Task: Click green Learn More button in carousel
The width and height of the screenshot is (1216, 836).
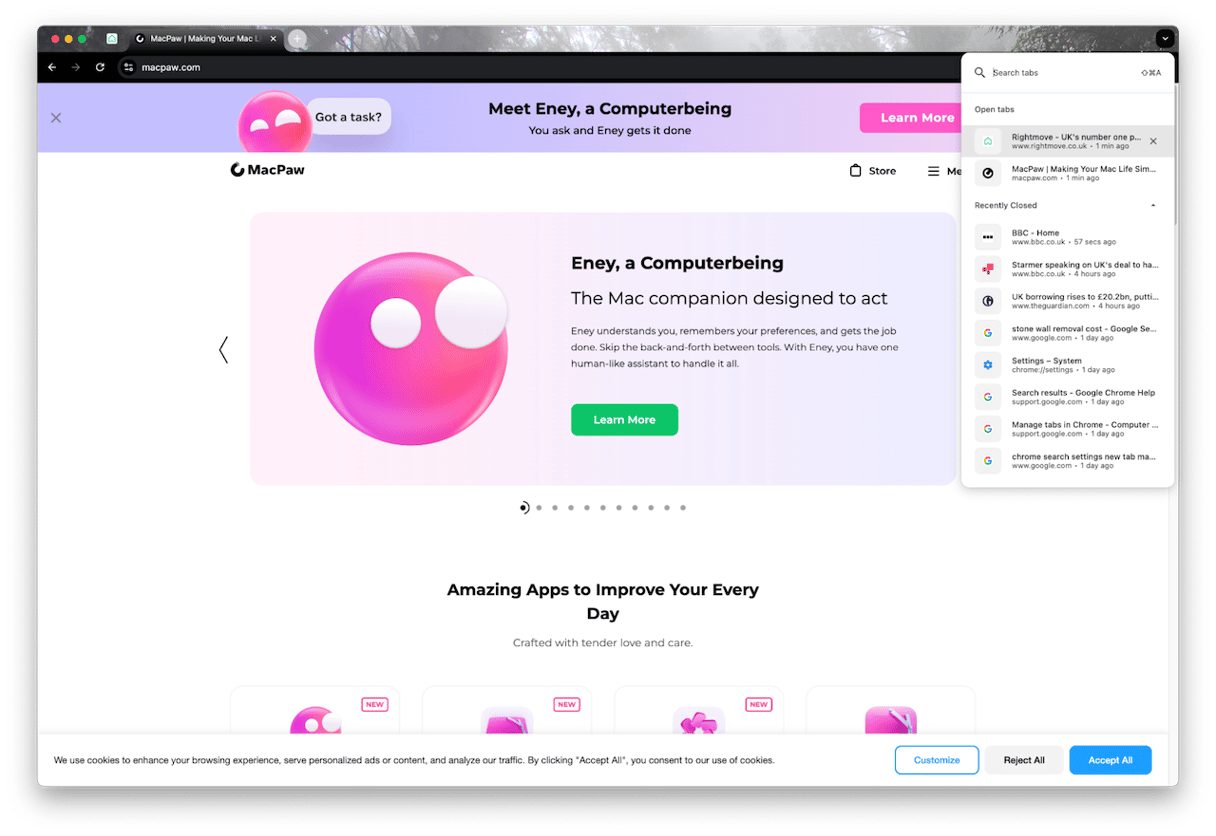Action: [x=624, y=420]
